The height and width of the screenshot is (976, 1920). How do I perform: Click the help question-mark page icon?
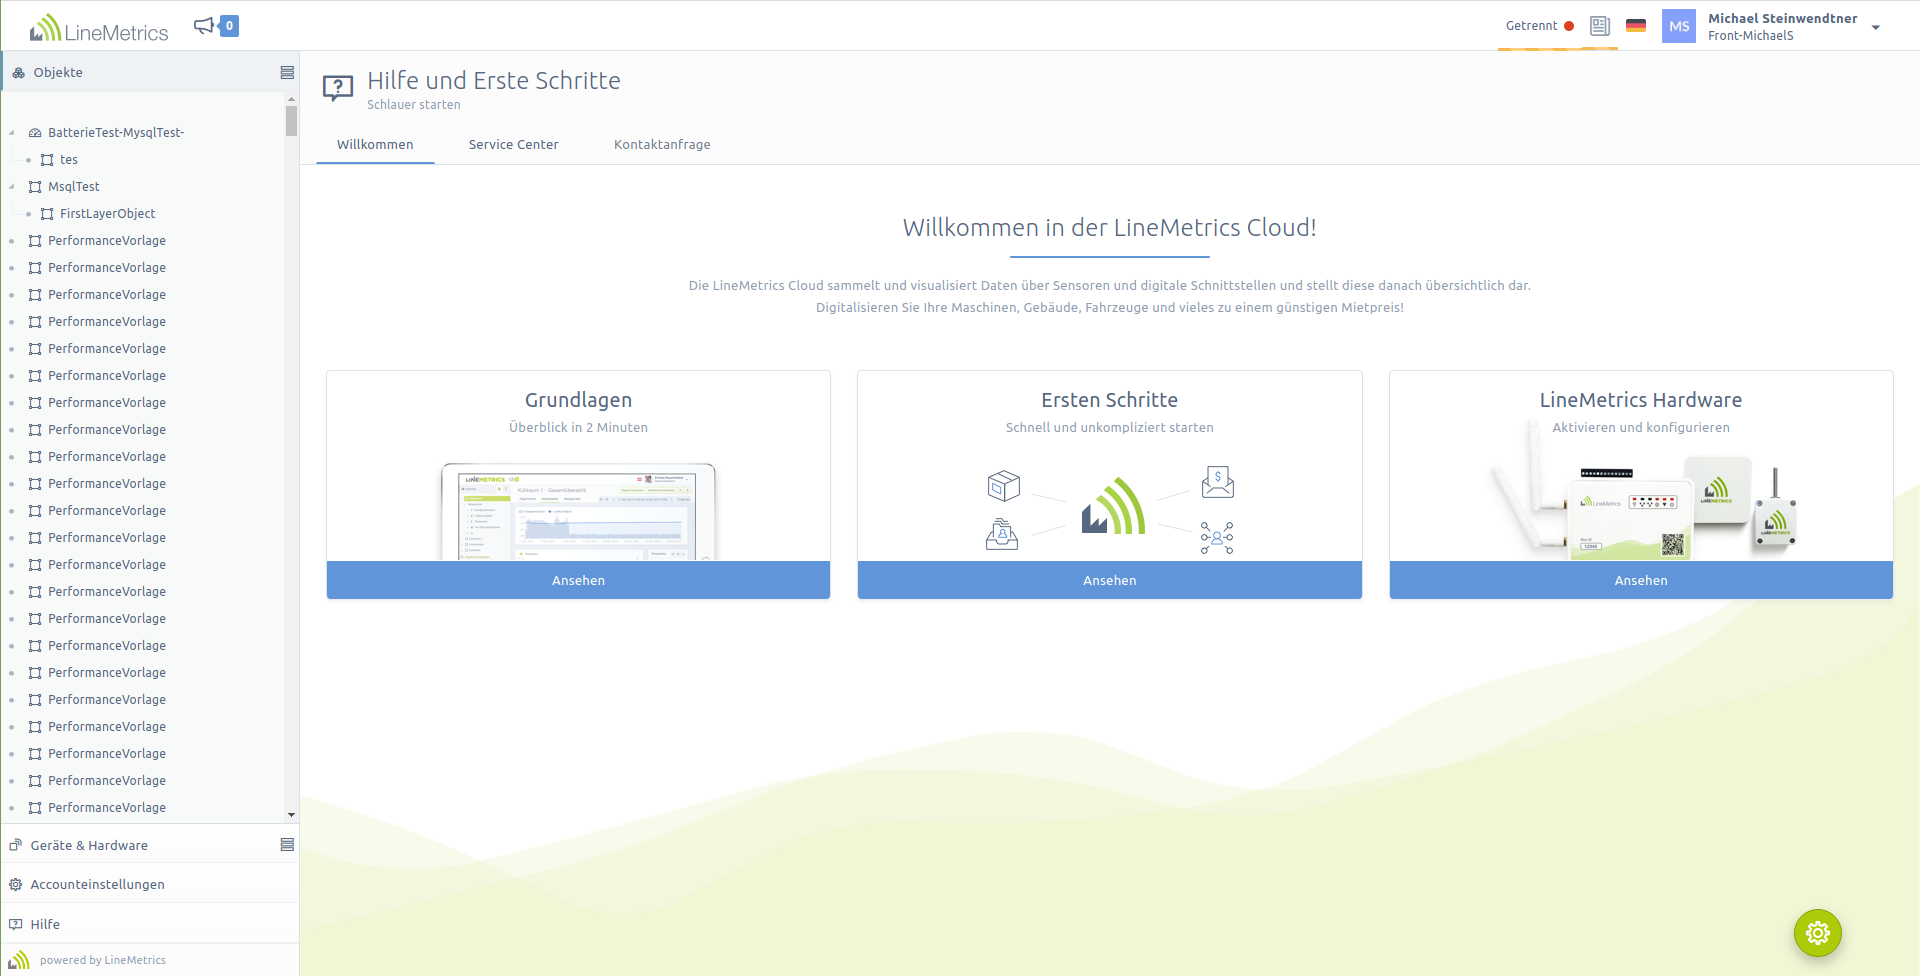coord(338,88)
